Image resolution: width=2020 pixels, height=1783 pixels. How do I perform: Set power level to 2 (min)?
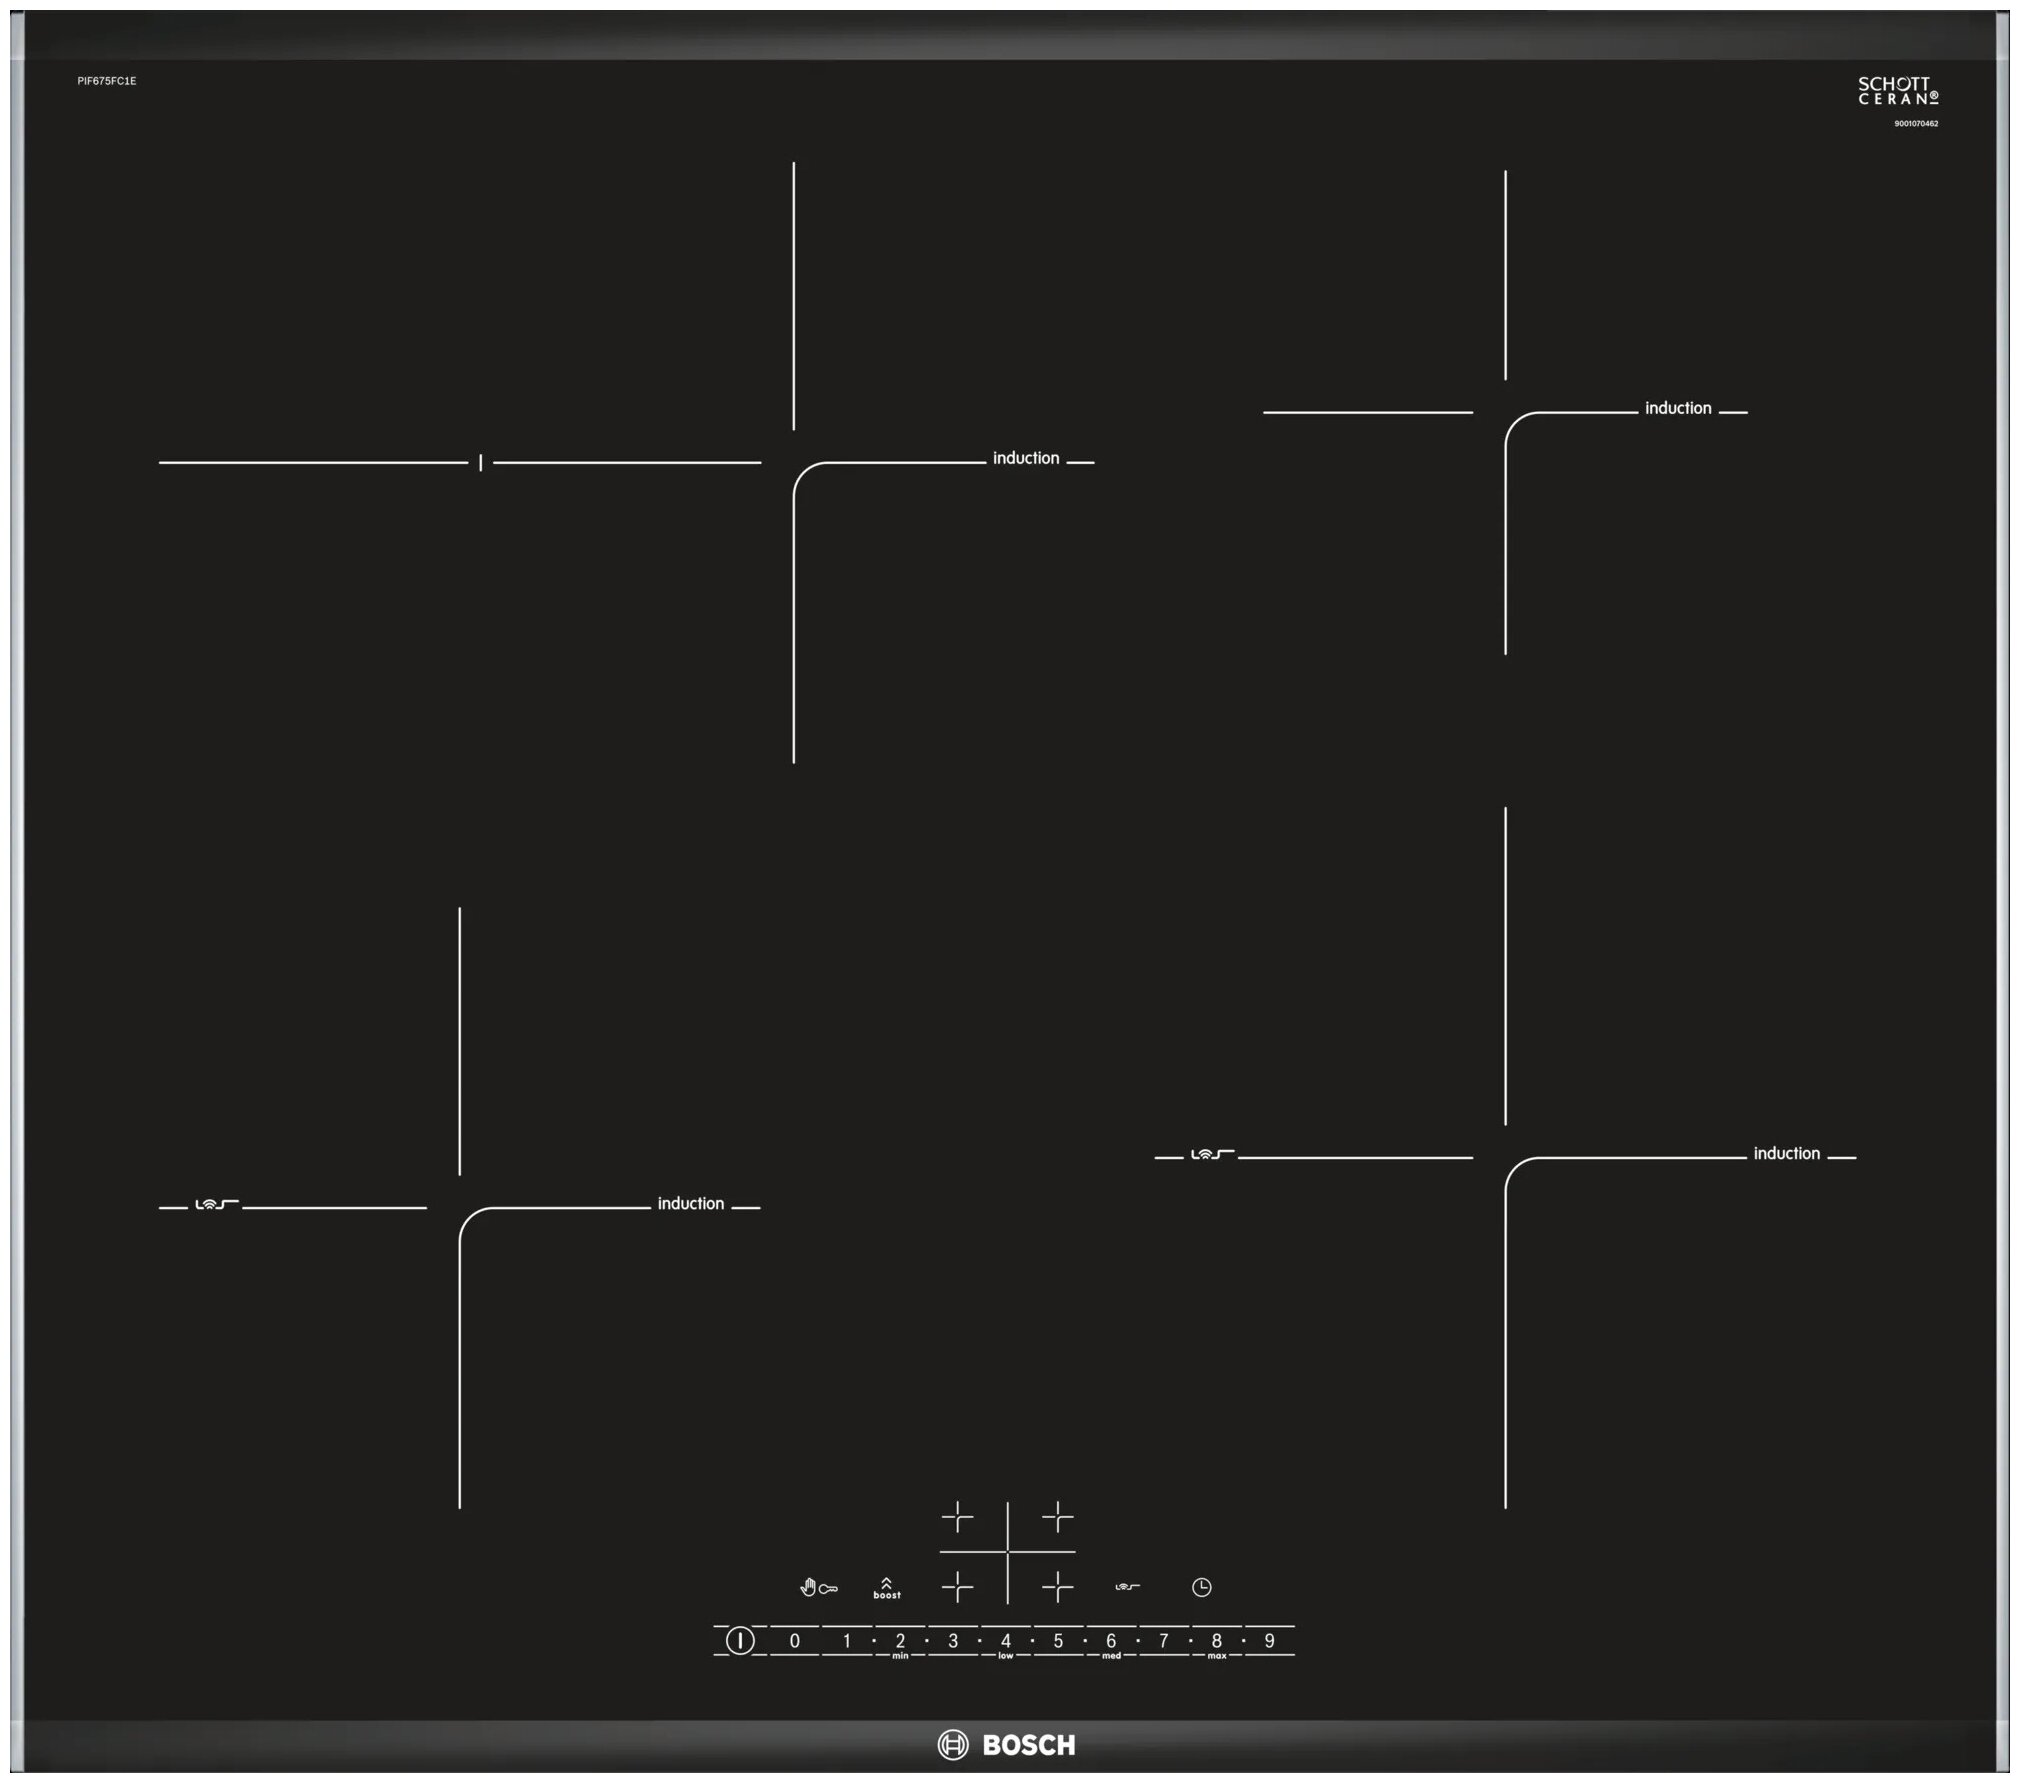coord(900,1641)
